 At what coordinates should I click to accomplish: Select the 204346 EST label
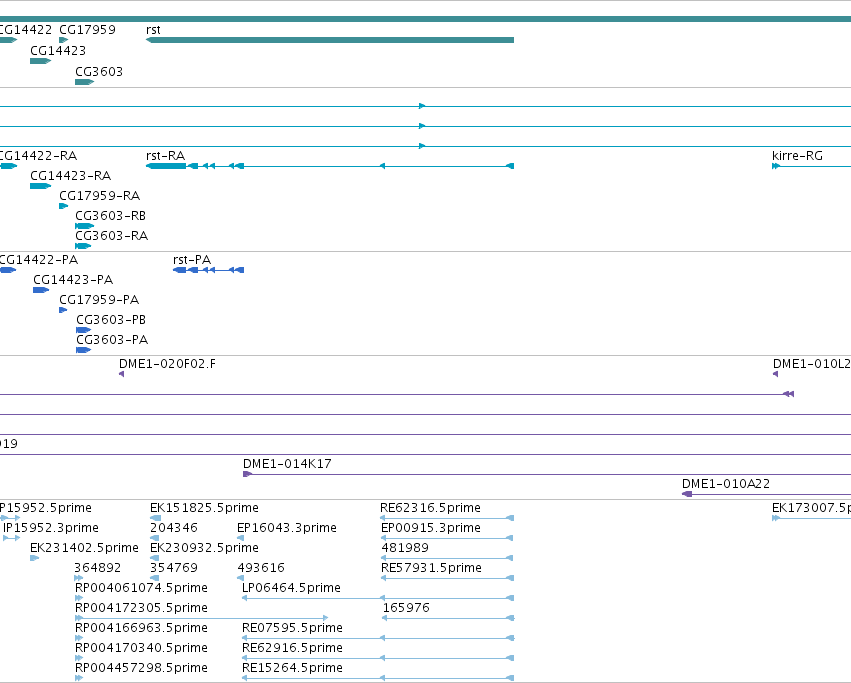(174, 528)
